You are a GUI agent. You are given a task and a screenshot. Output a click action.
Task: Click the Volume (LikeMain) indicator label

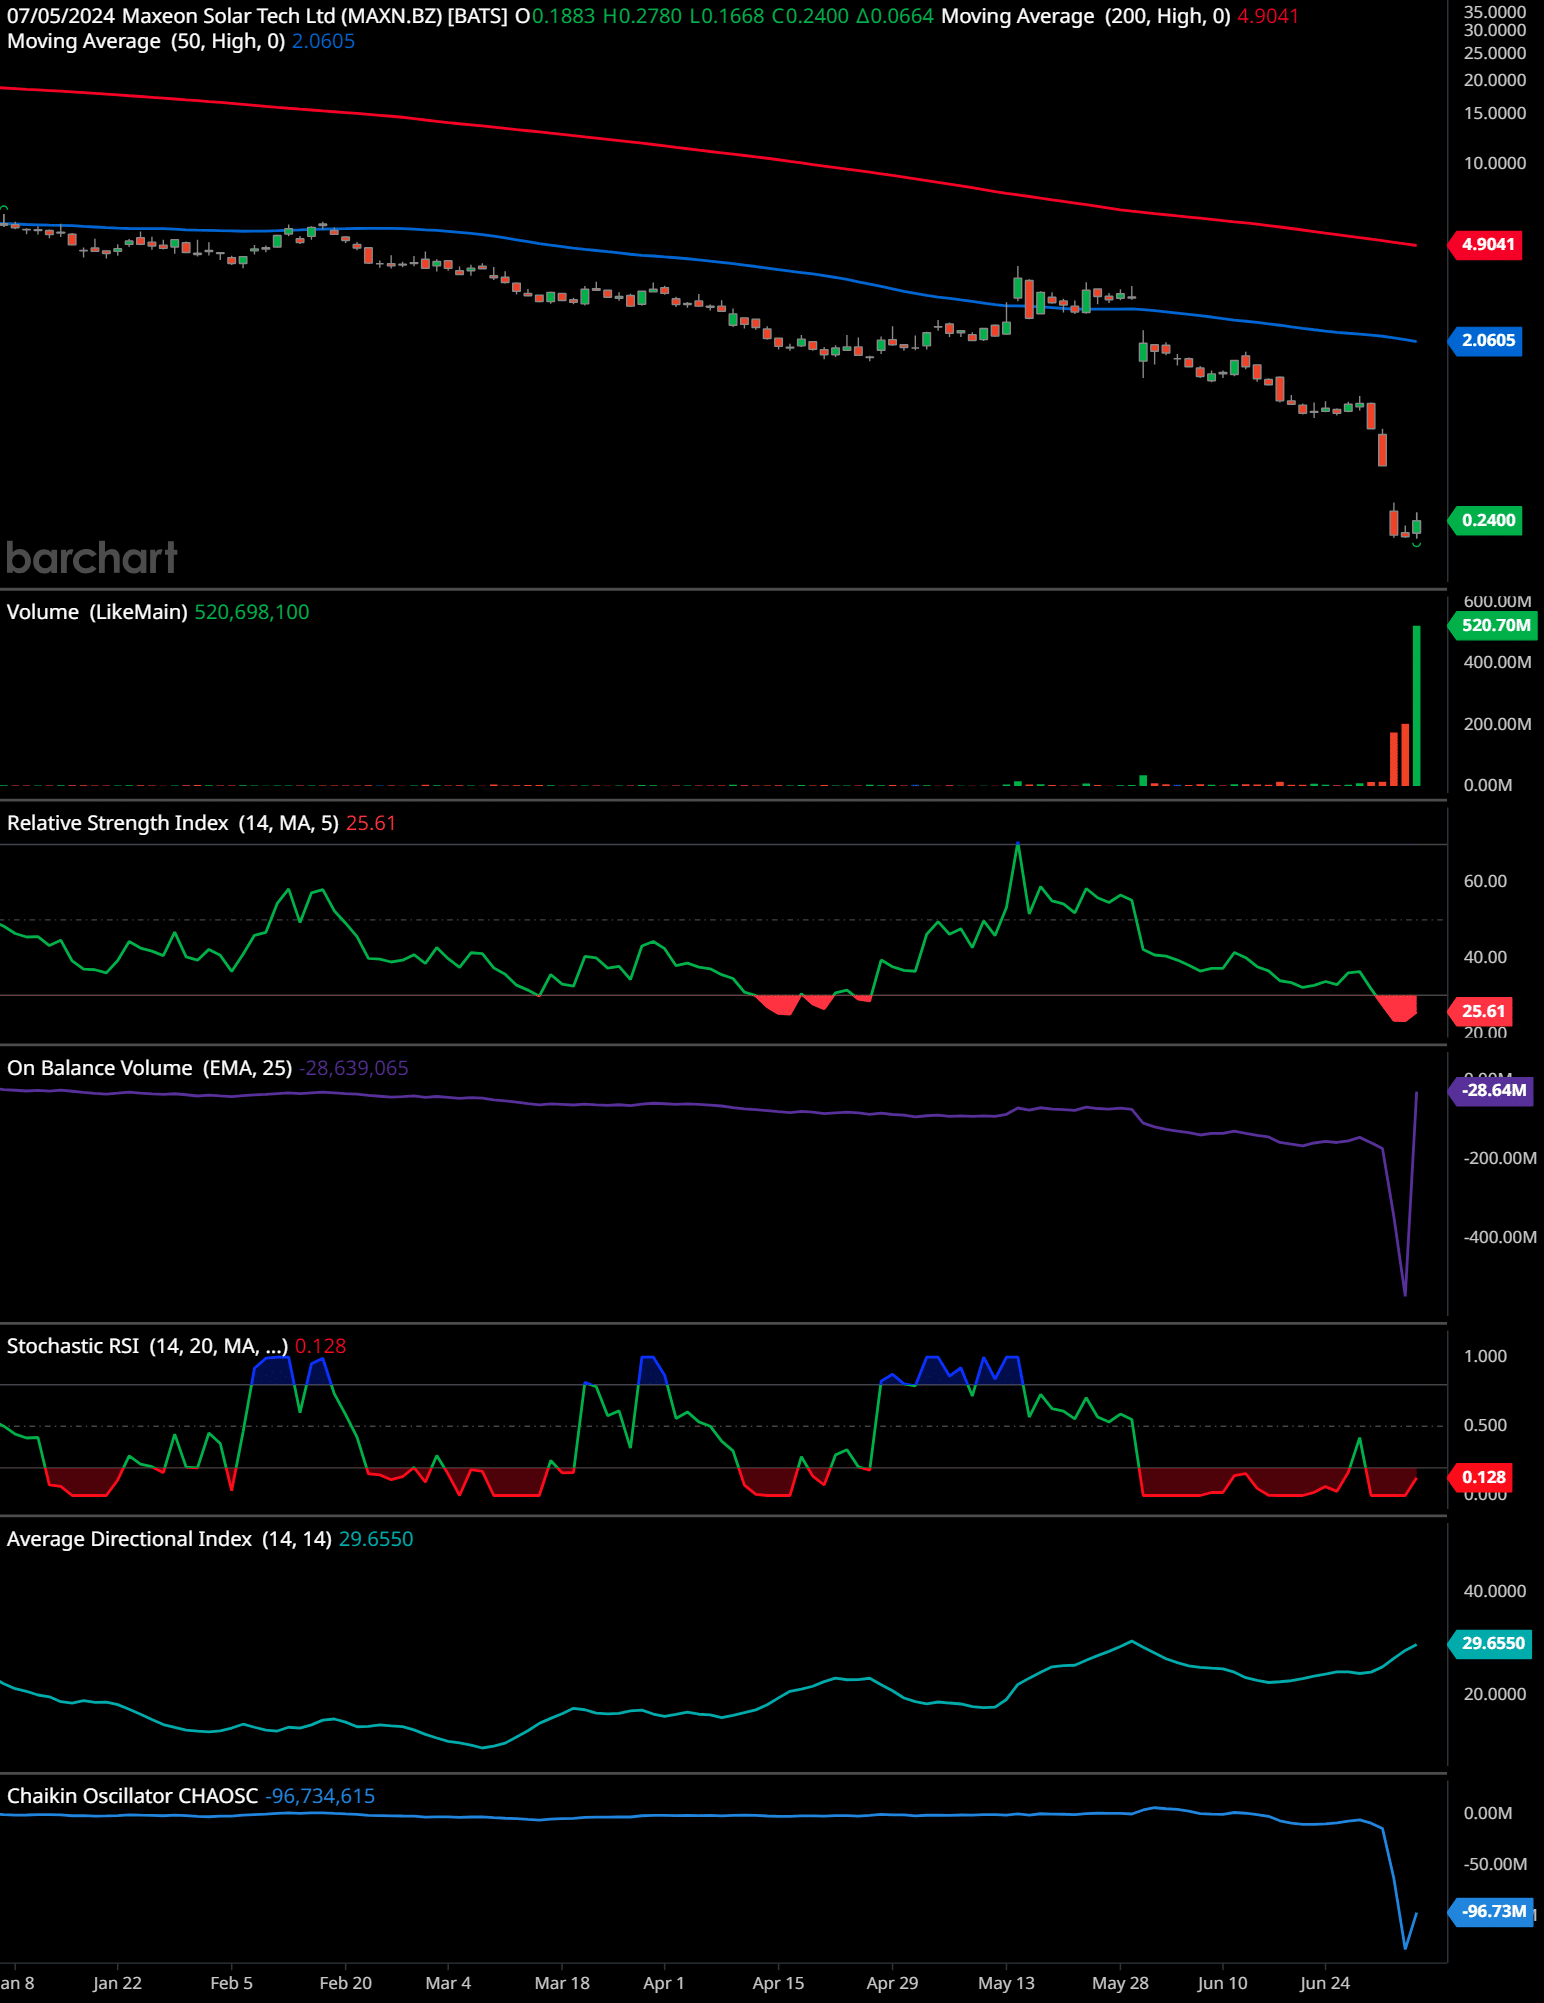[x=97, y=612]
